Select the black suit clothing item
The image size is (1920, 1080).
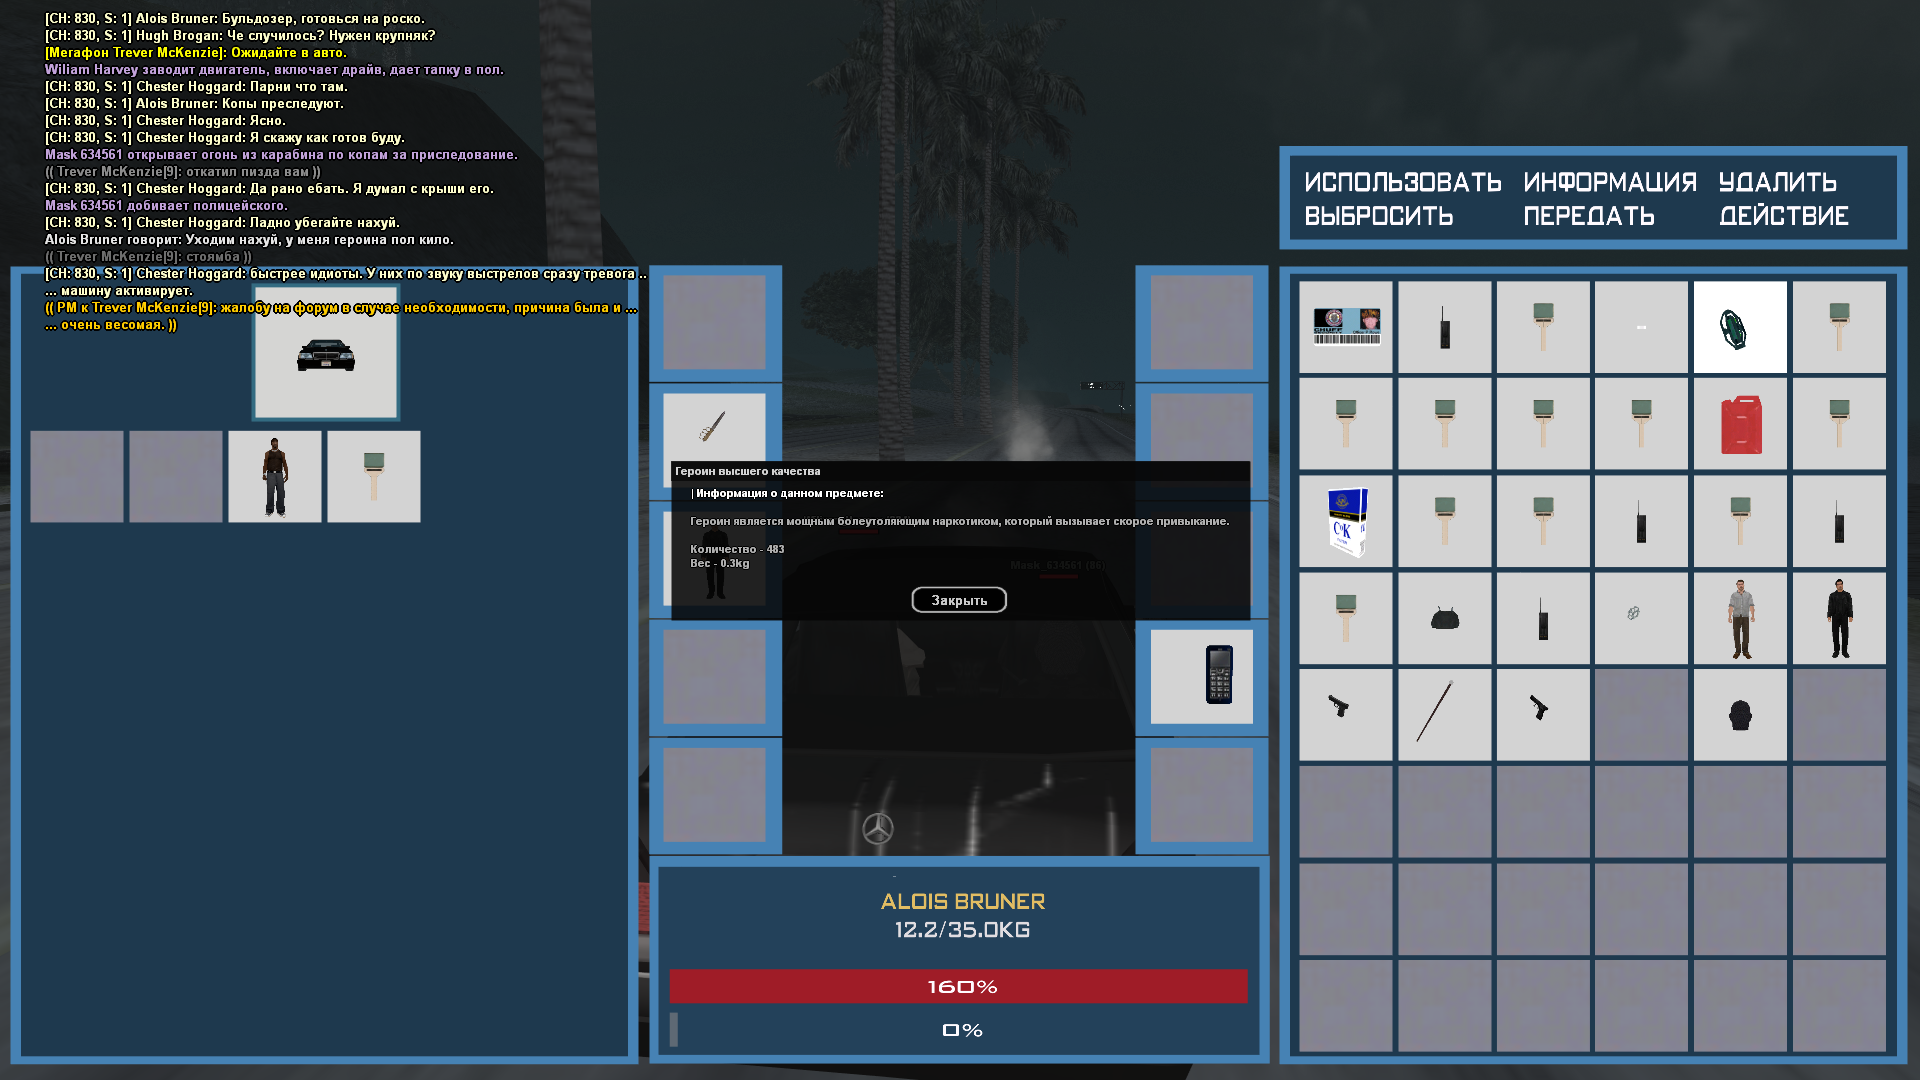click(1838, 618)
